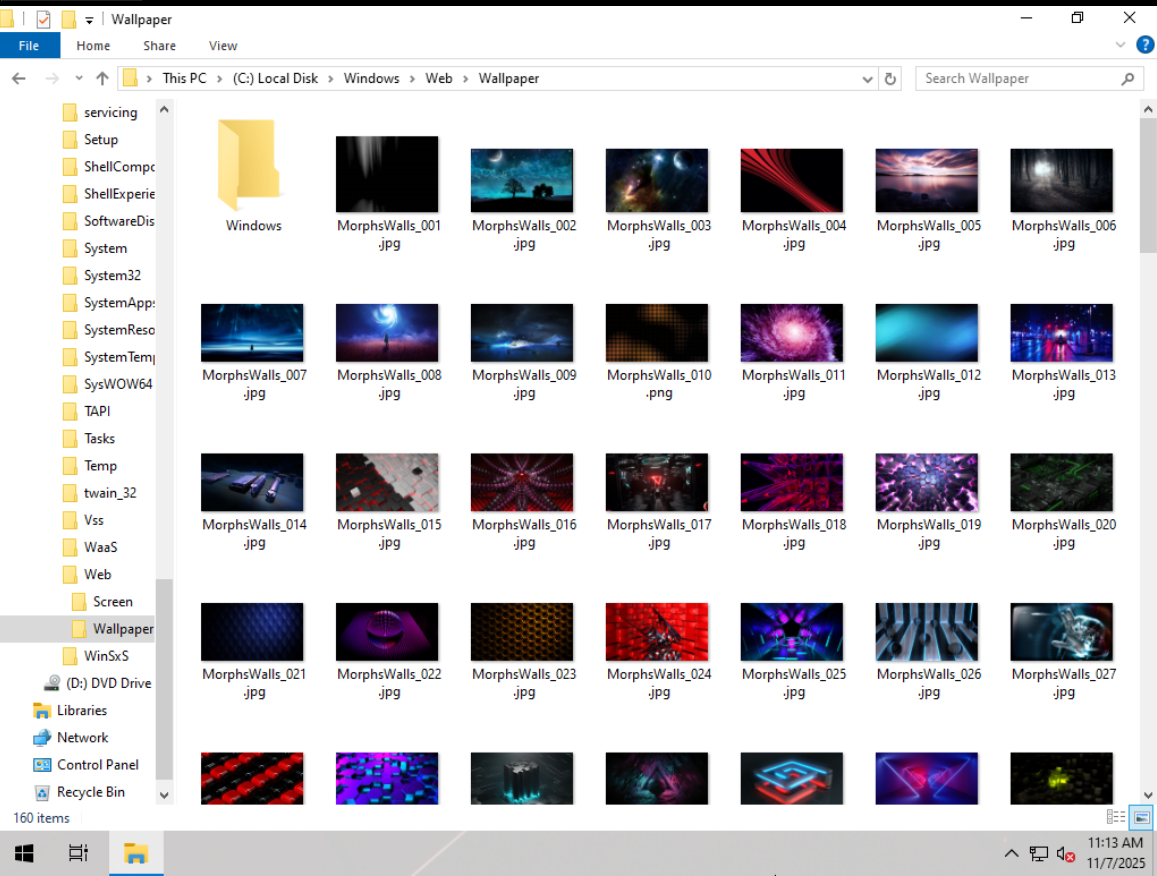Select WinSxS folder in tree
The height and width of the screenshot is (876, 1157).
coord(96,656)
